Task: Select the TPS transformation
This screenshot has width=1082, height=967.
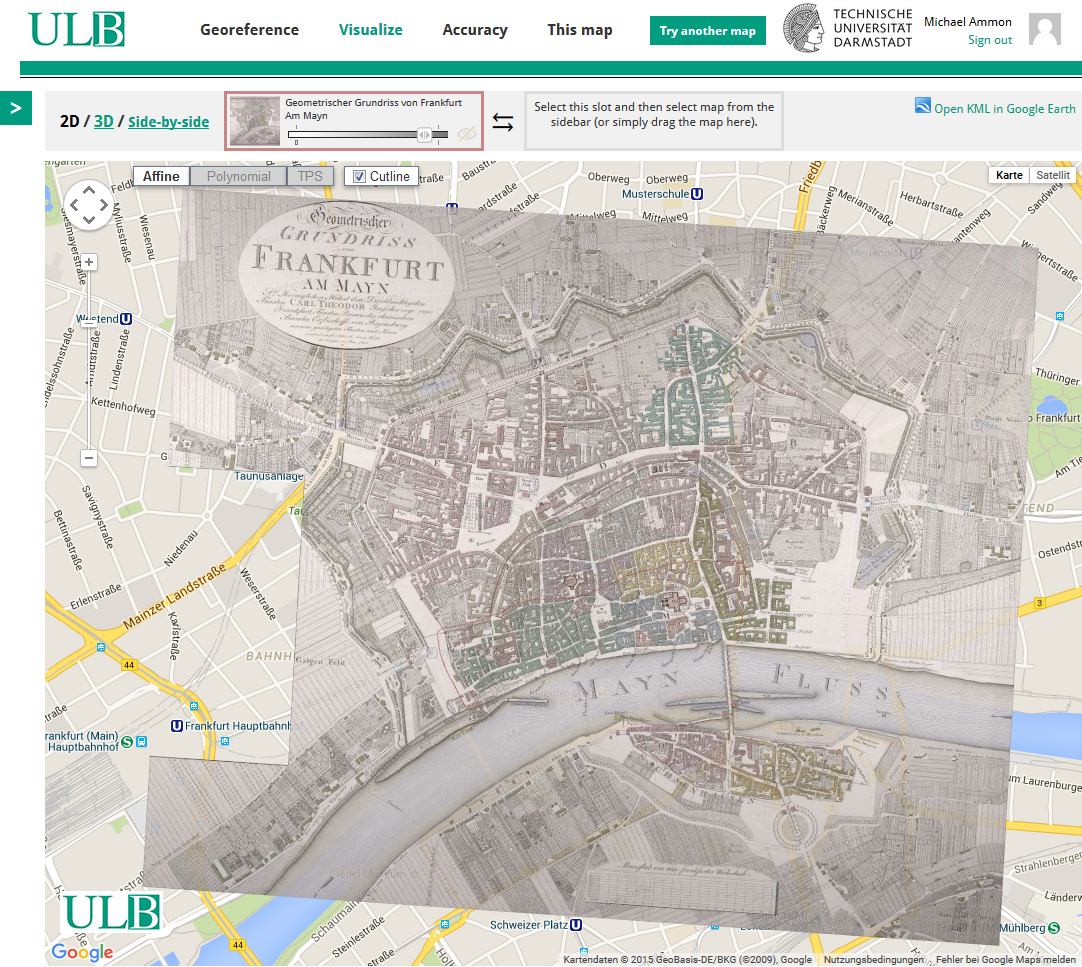Action: [x=310, y=176]
